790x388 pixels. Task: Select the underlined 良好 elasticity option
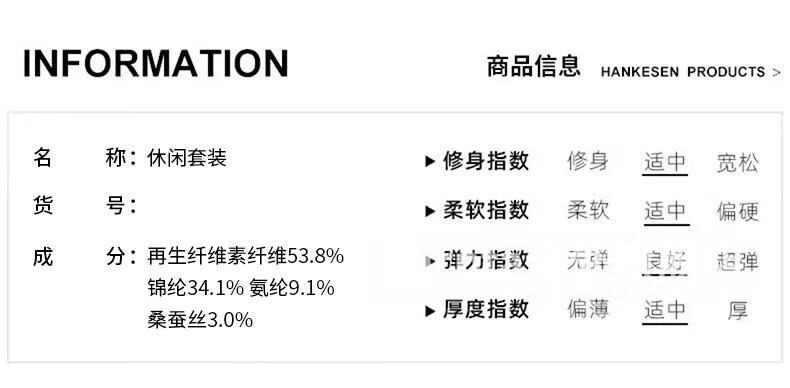pos(665,262)
